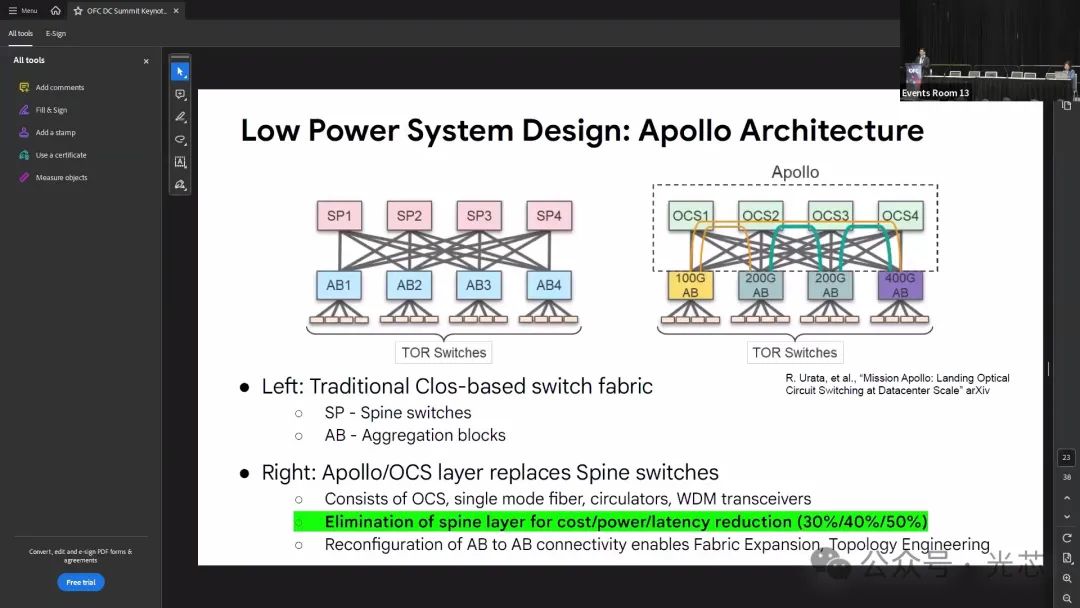Image resolution: width=1080 pixels, height=608 pixels.
Task: Click the R. Urata citation text
Action: 897,384
